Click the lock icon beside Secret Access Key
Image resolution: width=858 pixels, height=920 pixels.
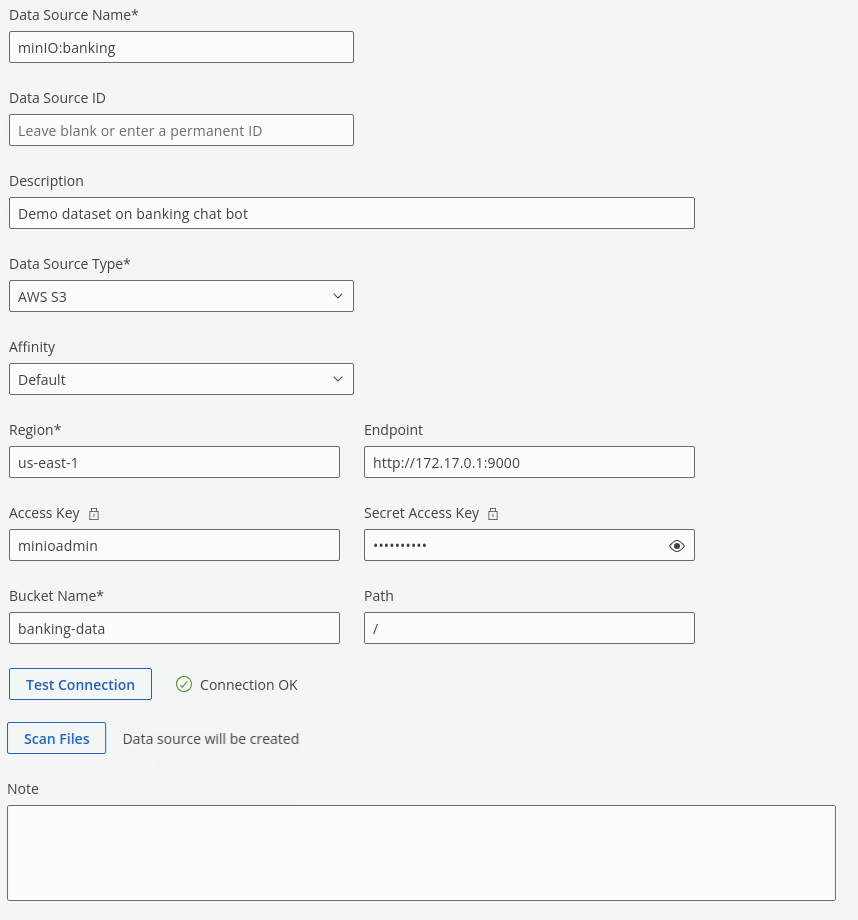click(493, 514)
